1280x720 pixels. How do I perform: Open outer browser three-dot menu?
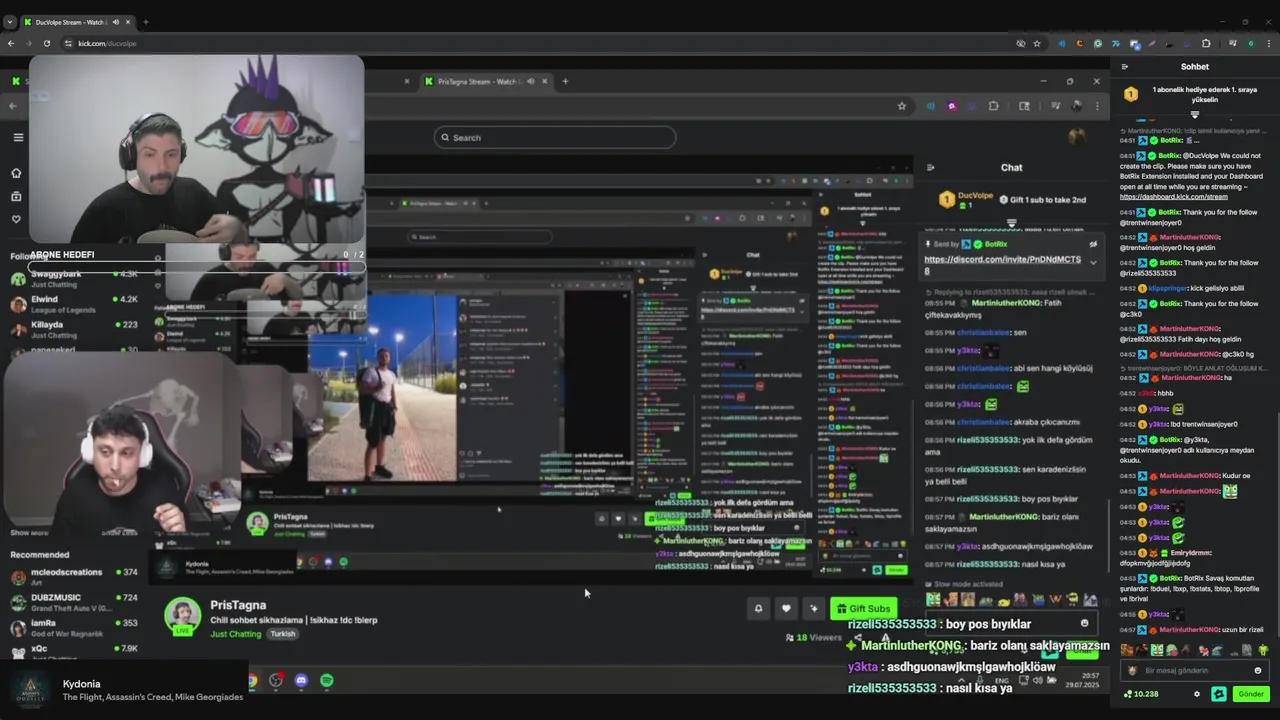click(1267, 43)
